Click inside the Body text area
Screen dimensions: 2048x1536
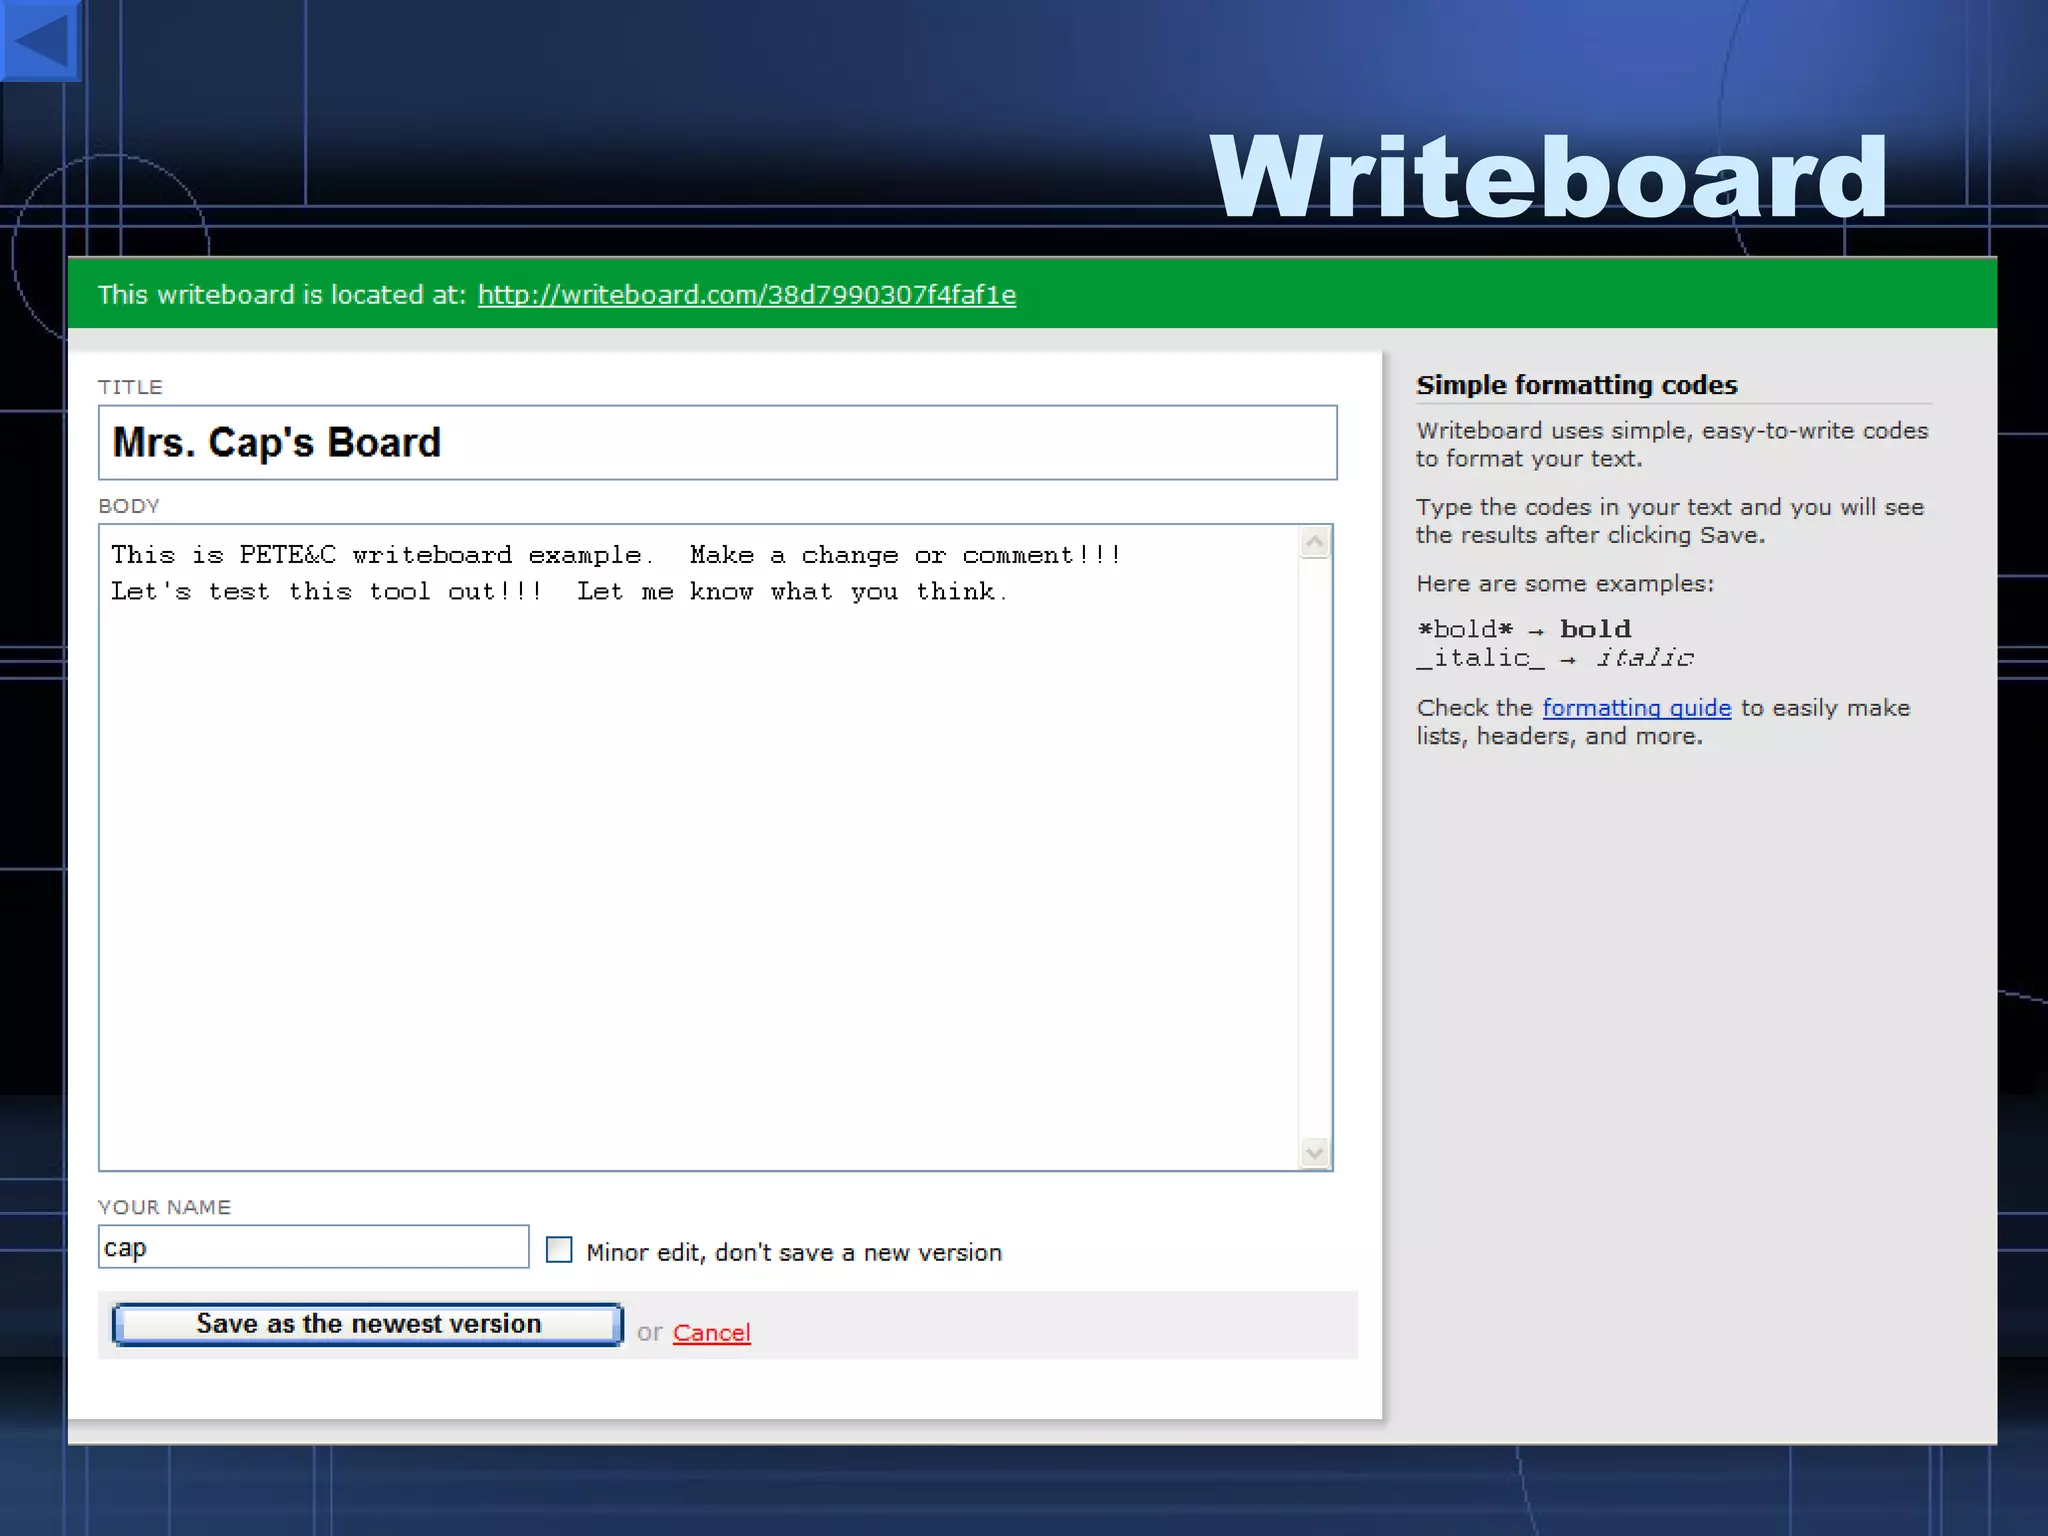coord(698,847)
